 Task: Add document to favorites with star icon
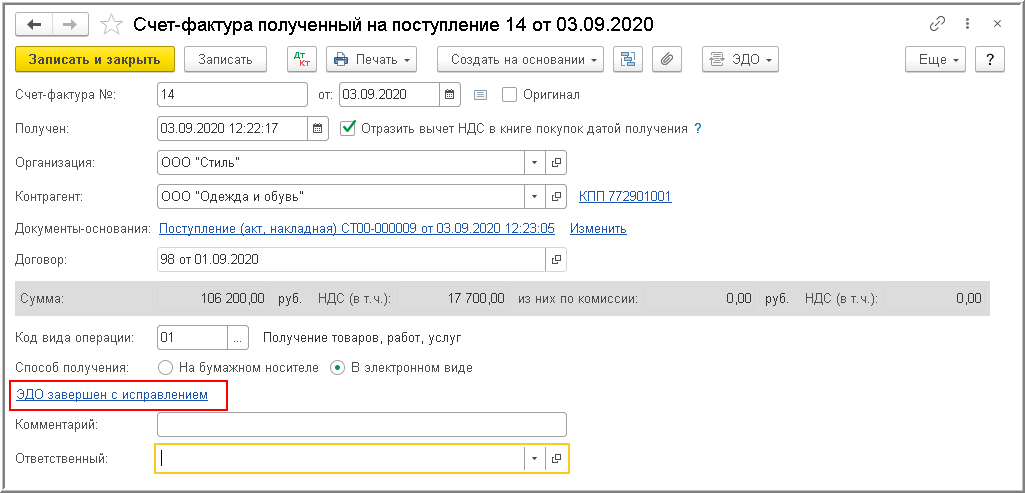[x=113, y=23]
